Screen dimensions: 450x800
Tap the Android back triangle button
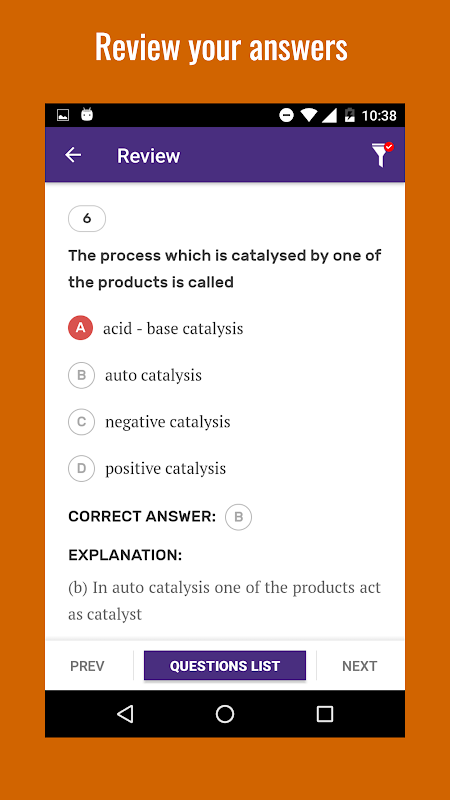pos(125,714)
